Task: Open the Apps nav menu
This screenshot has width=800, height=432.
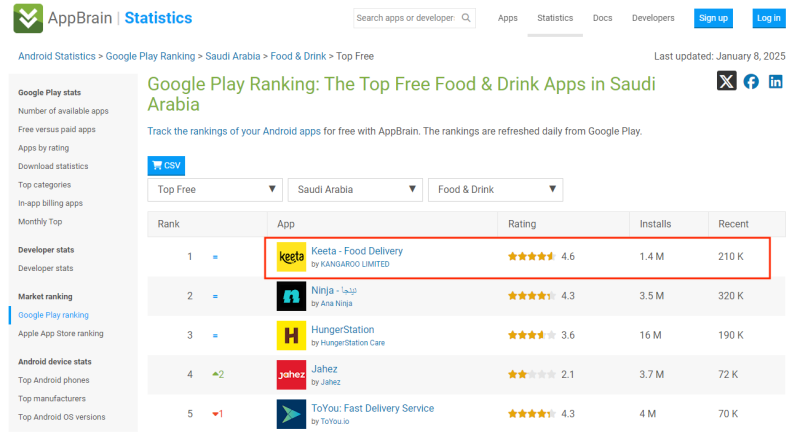Action: tap(508, 18)
